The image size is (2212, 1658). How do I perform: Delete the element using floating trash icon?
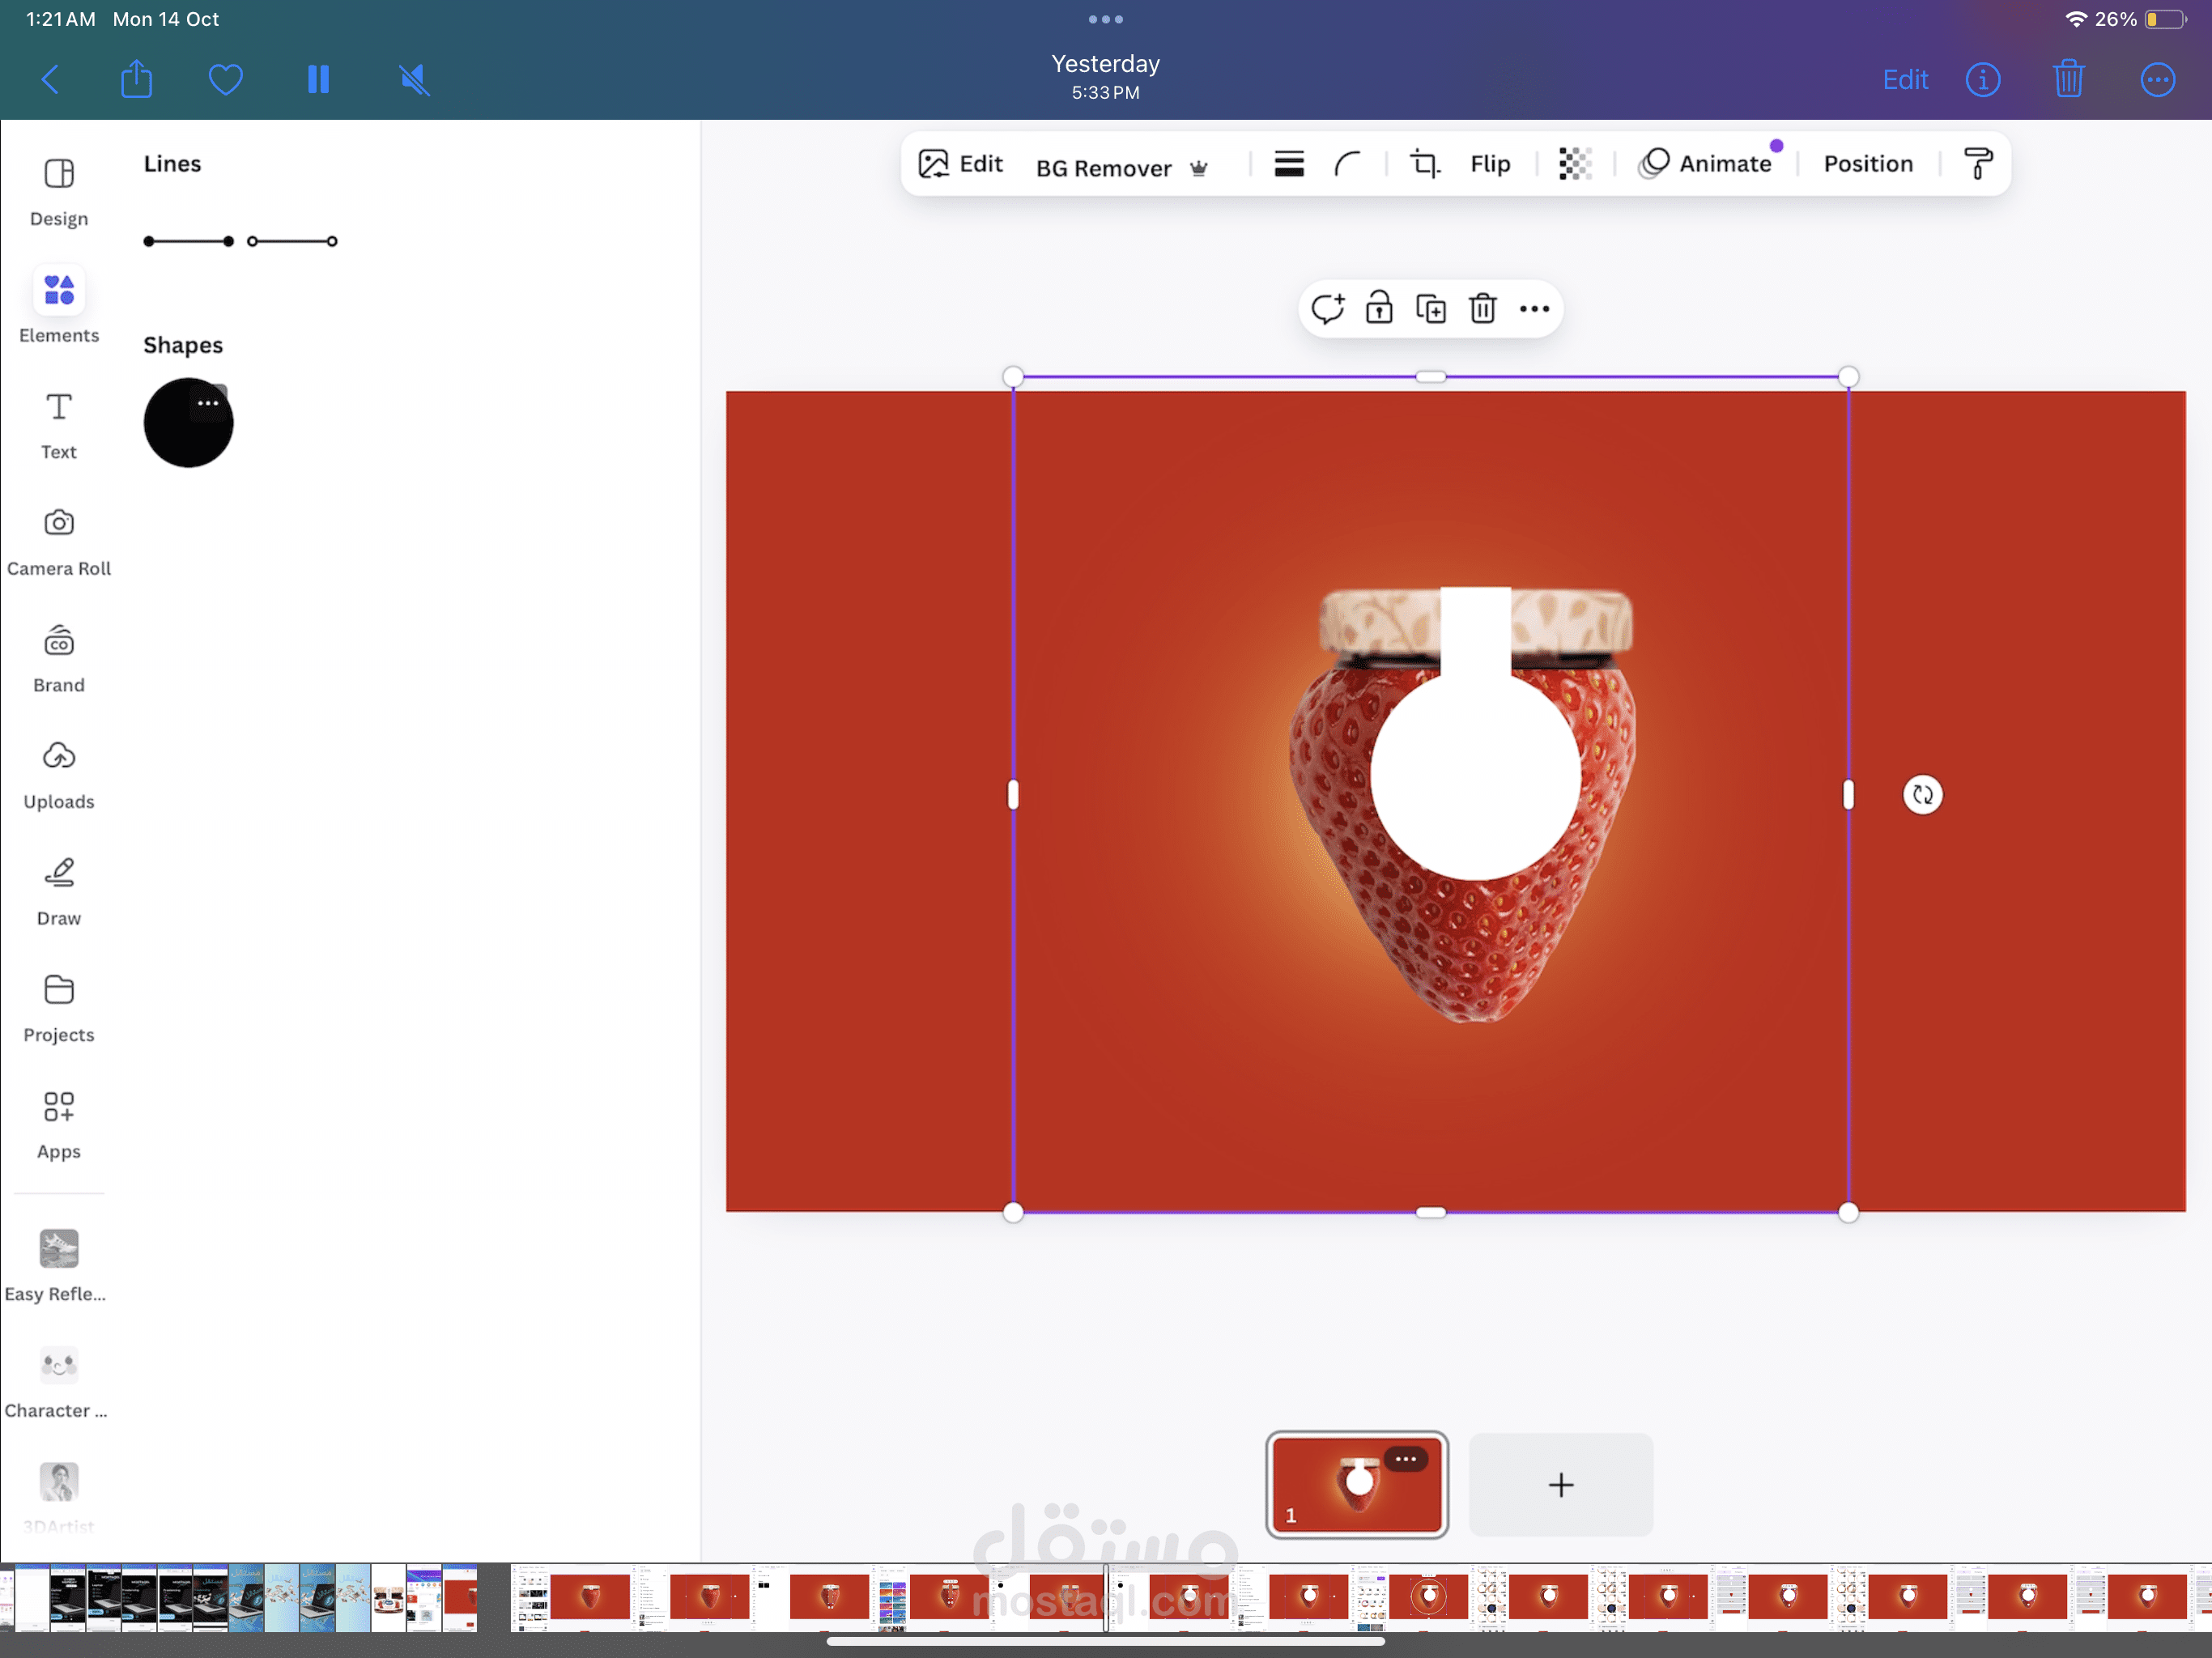pyautogui.click(x=1482, y=309)
